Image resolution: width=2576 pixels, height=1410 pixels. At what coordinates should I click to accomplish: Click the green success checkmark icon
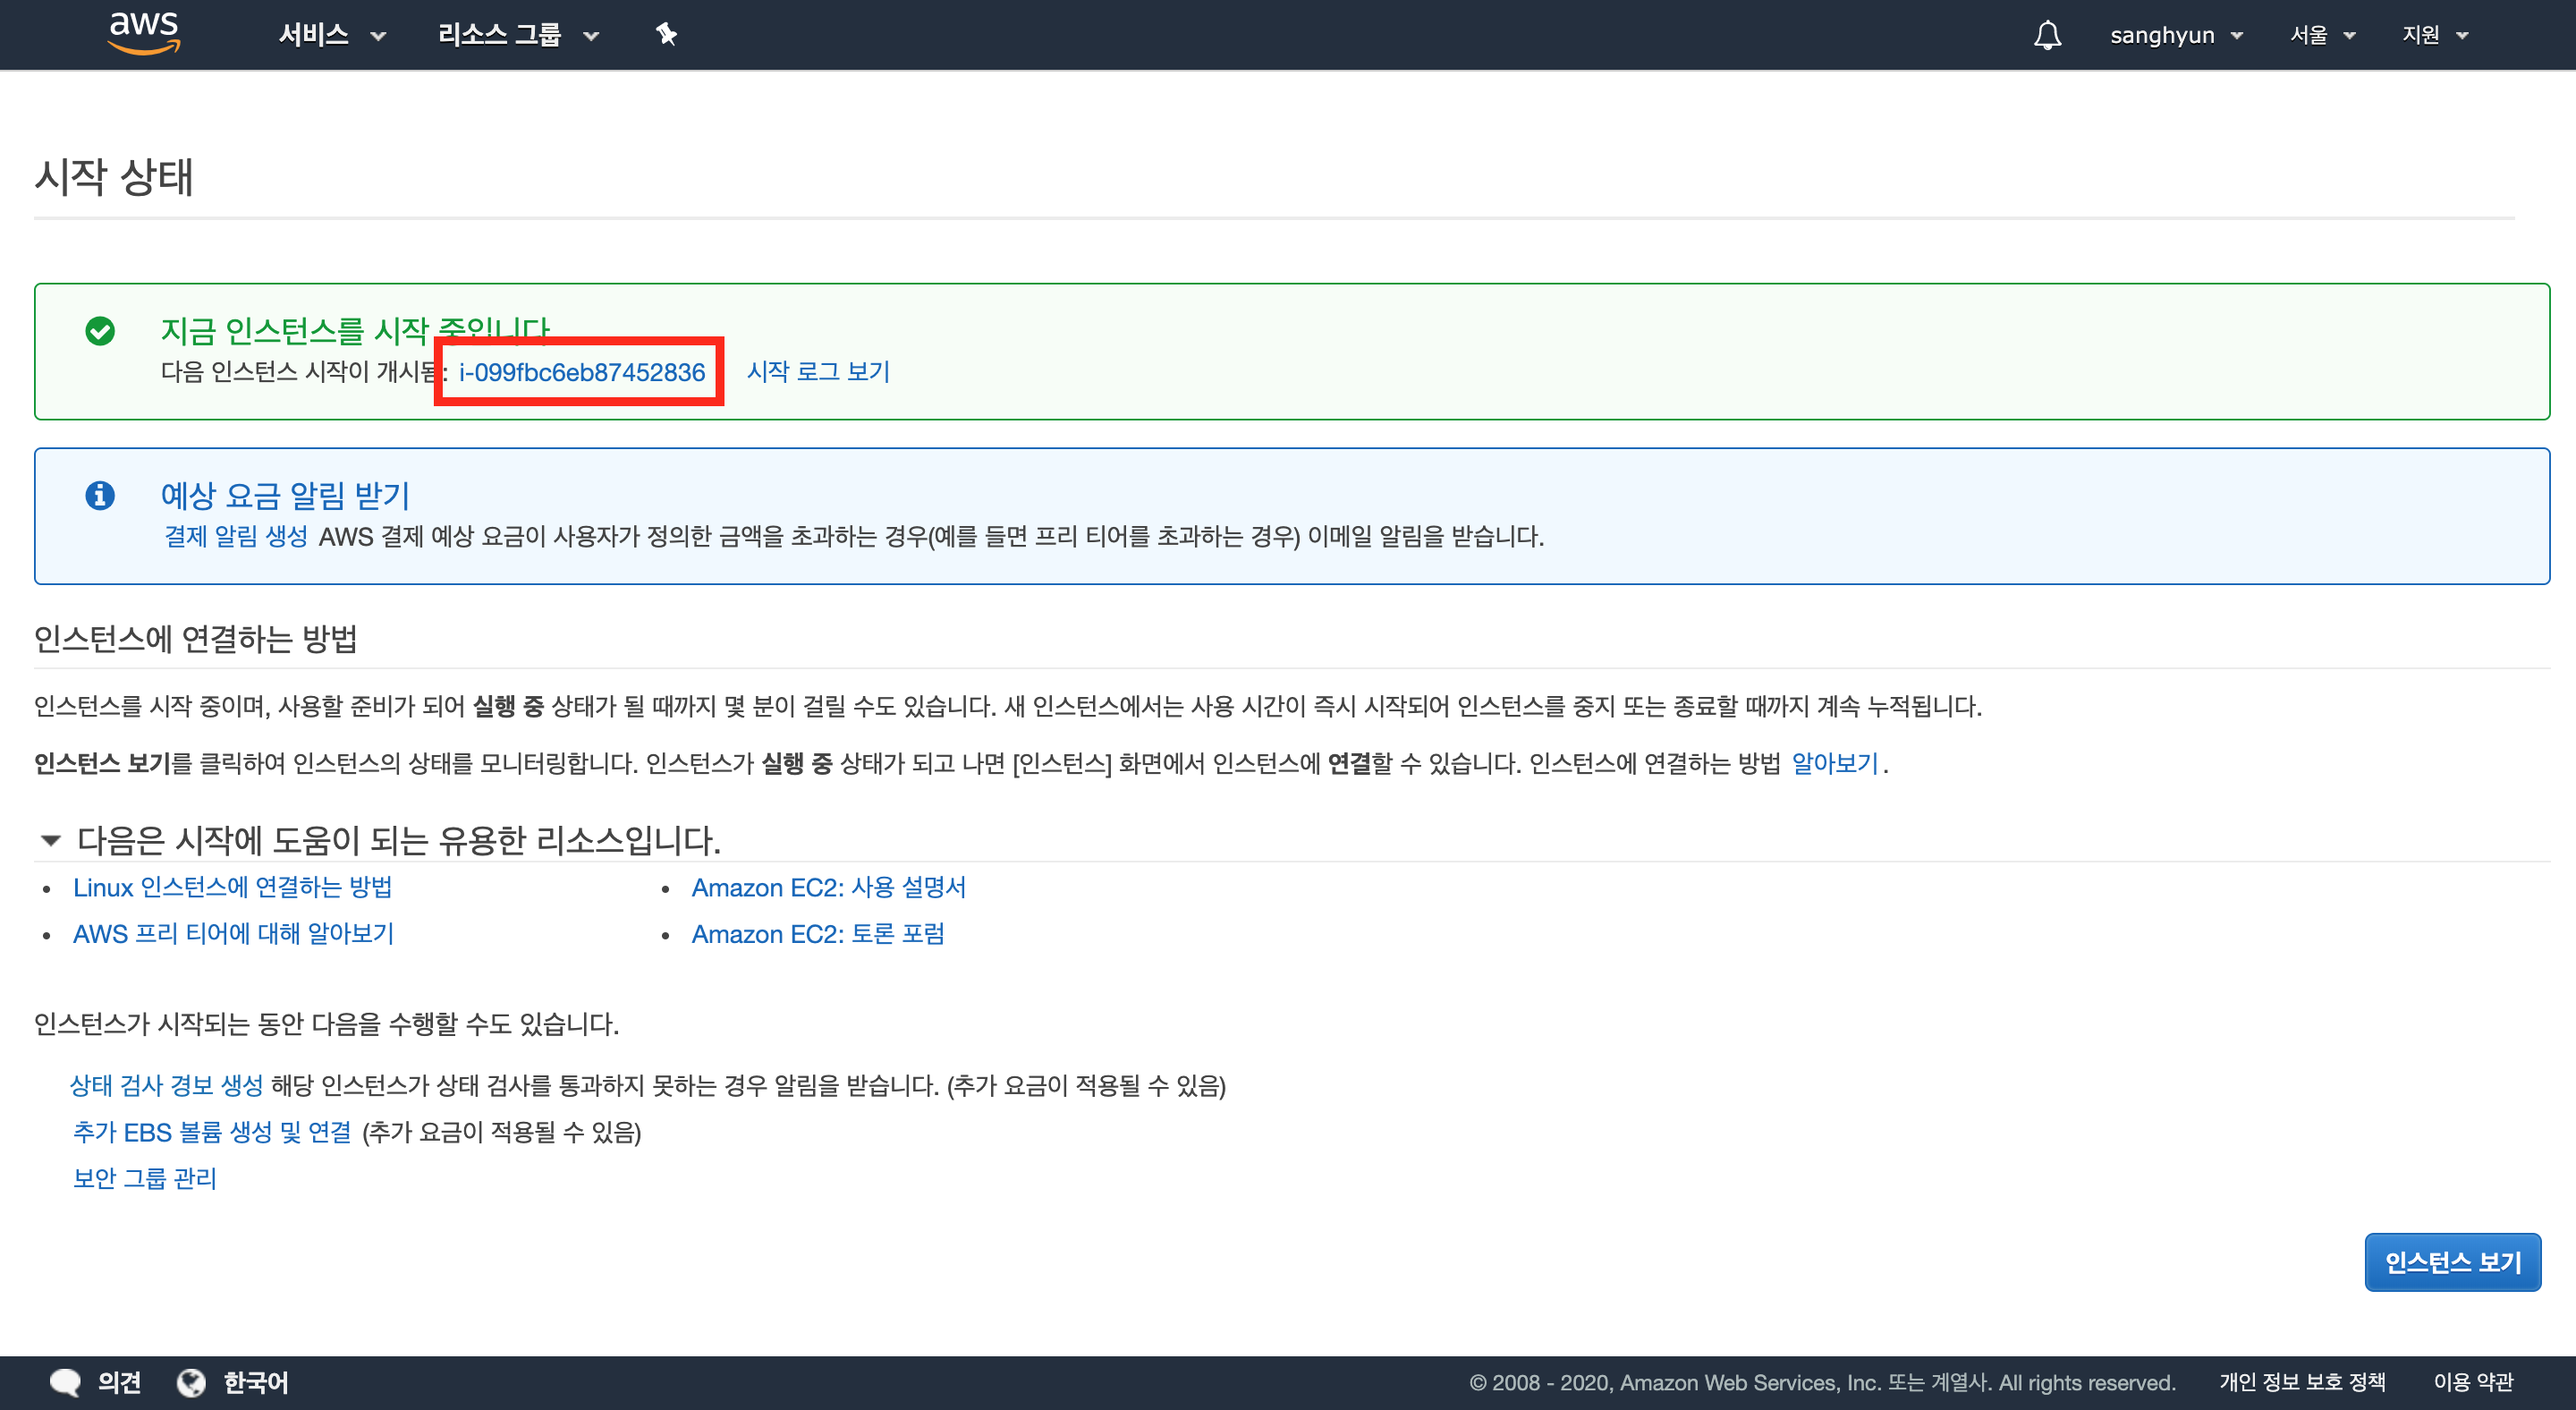[x=100, y=331]
